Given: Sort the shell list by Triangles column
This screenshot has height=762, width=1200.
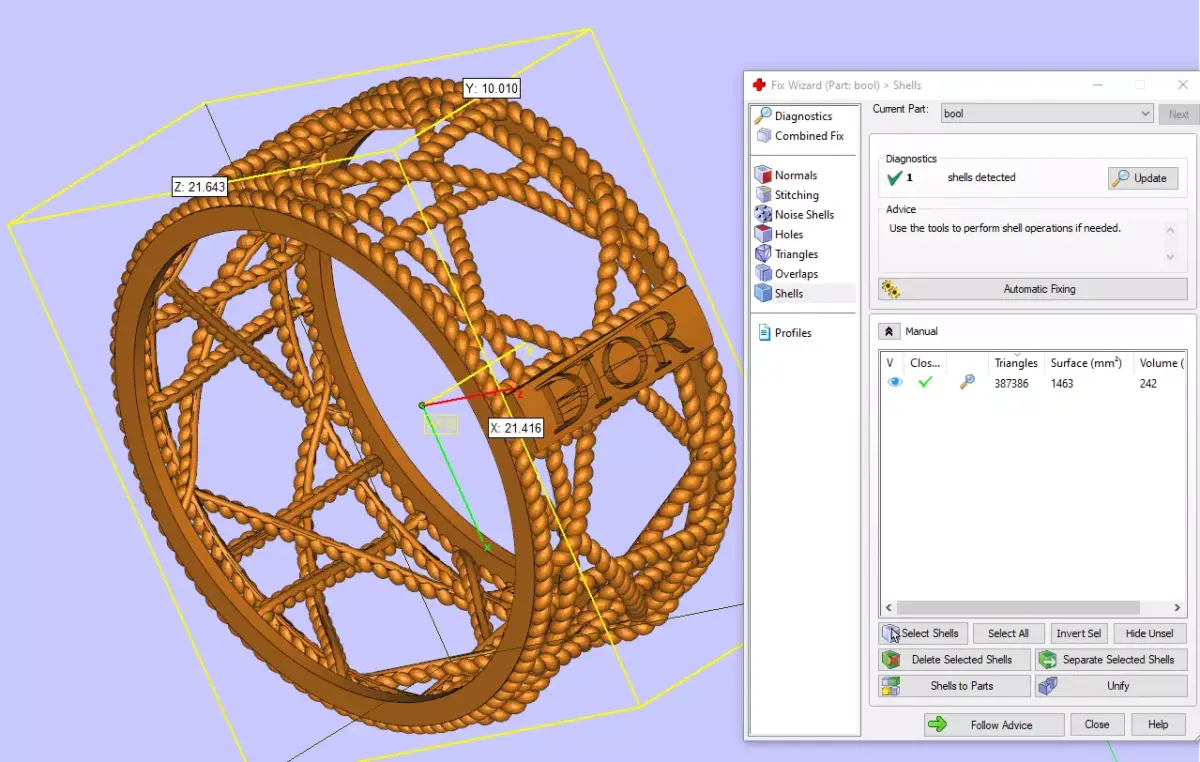Looking at the screenshot, I should click(x=1016, y=363).
